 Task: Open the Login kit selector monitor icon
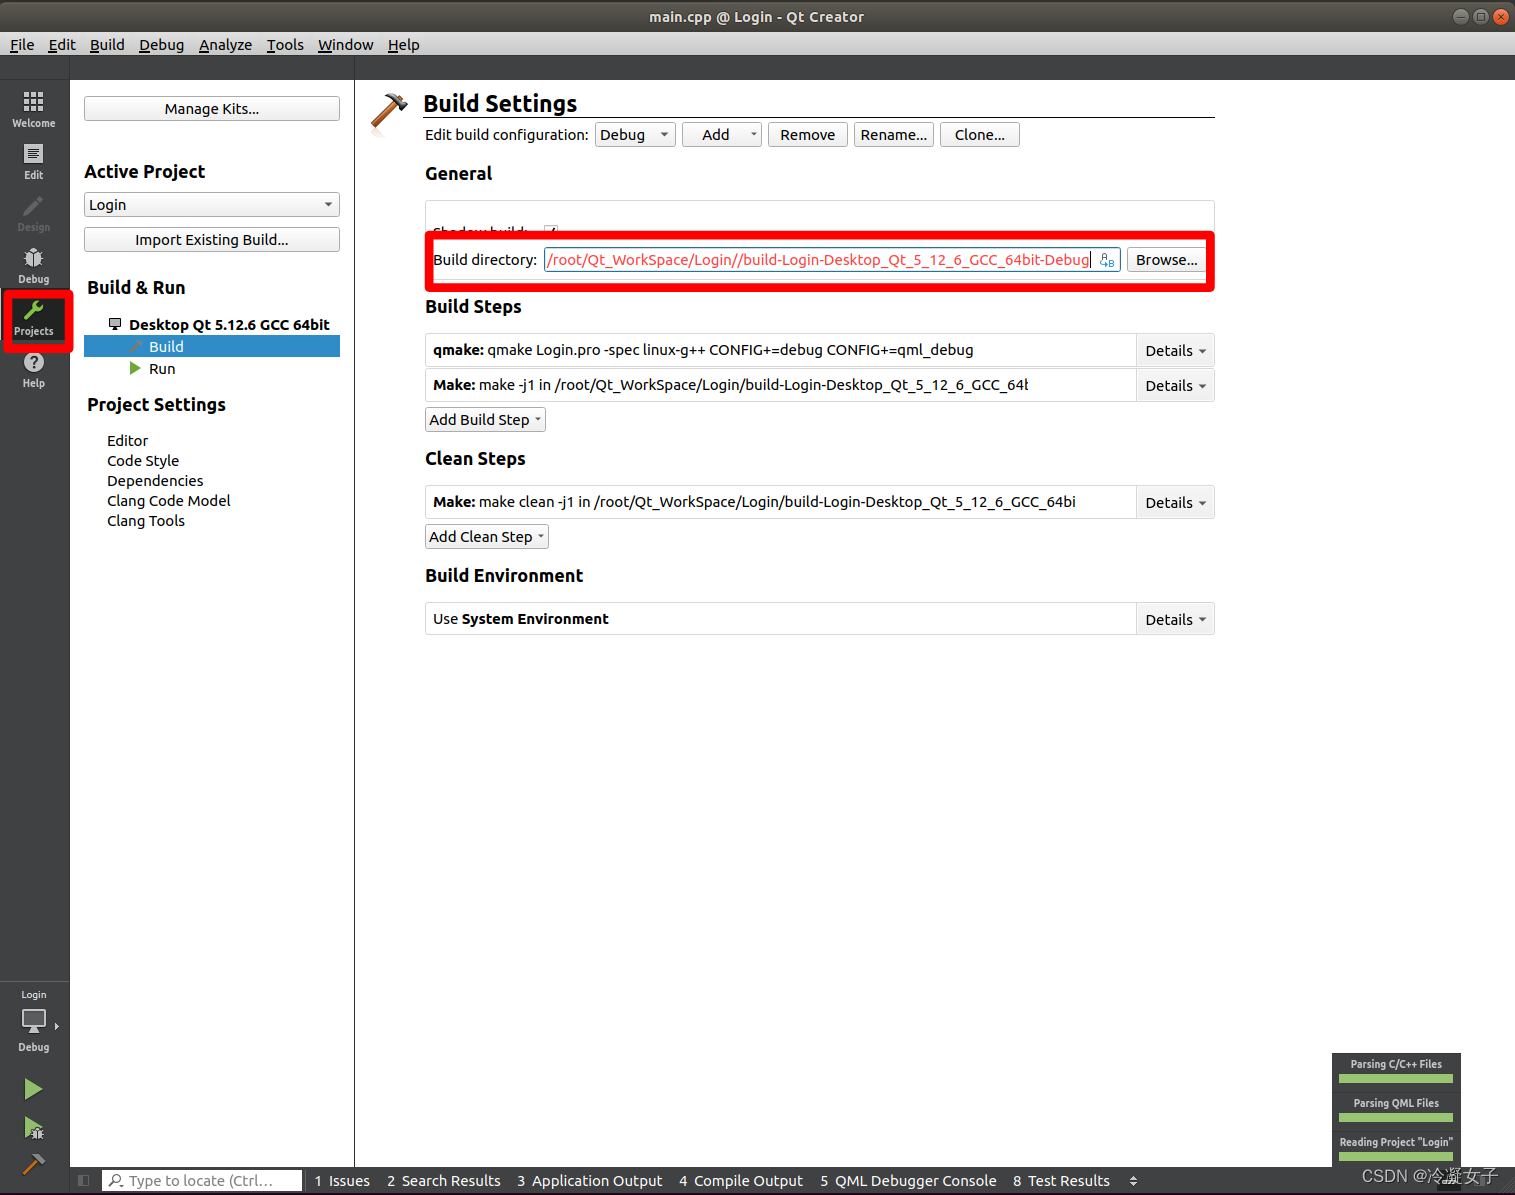pos(34,1021)
